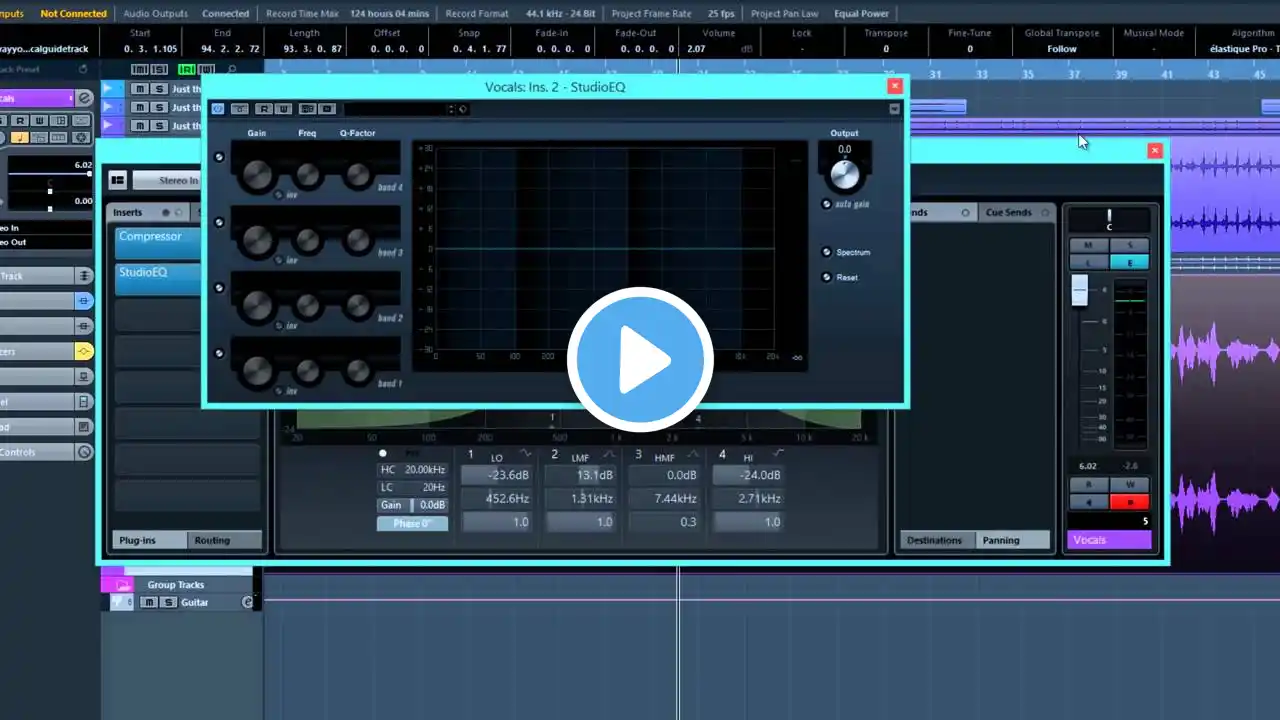Viewport: 1280px width, 720px height.
Task: Mute the Guitar track
Action: point(149,602)
